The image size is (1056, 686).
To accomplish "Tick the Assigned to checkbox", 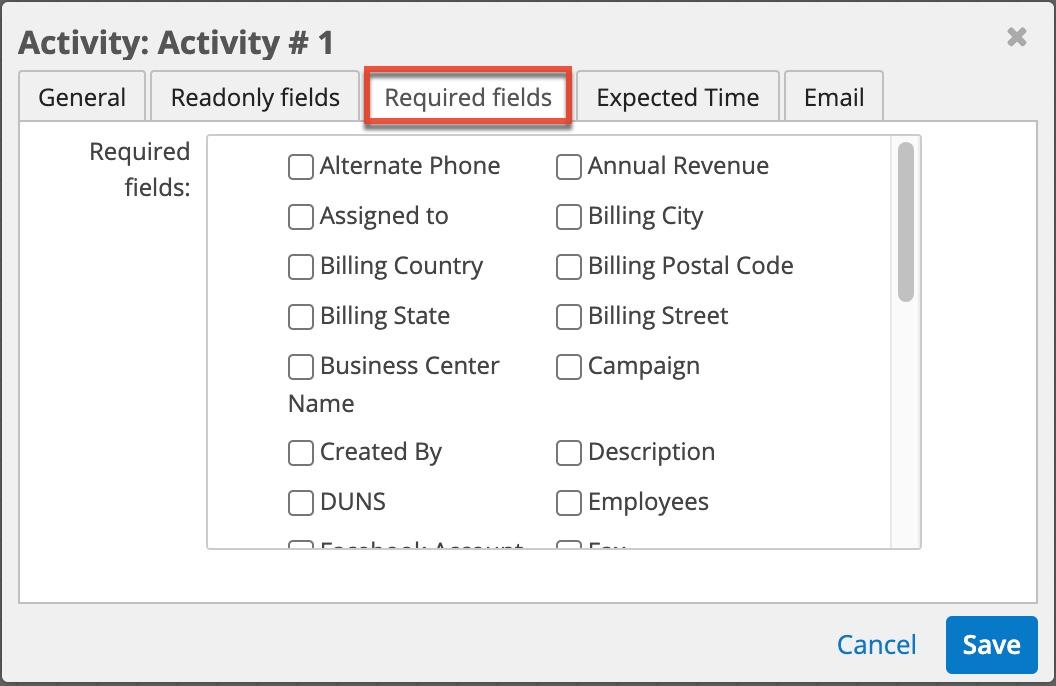I will pos(301,217).
